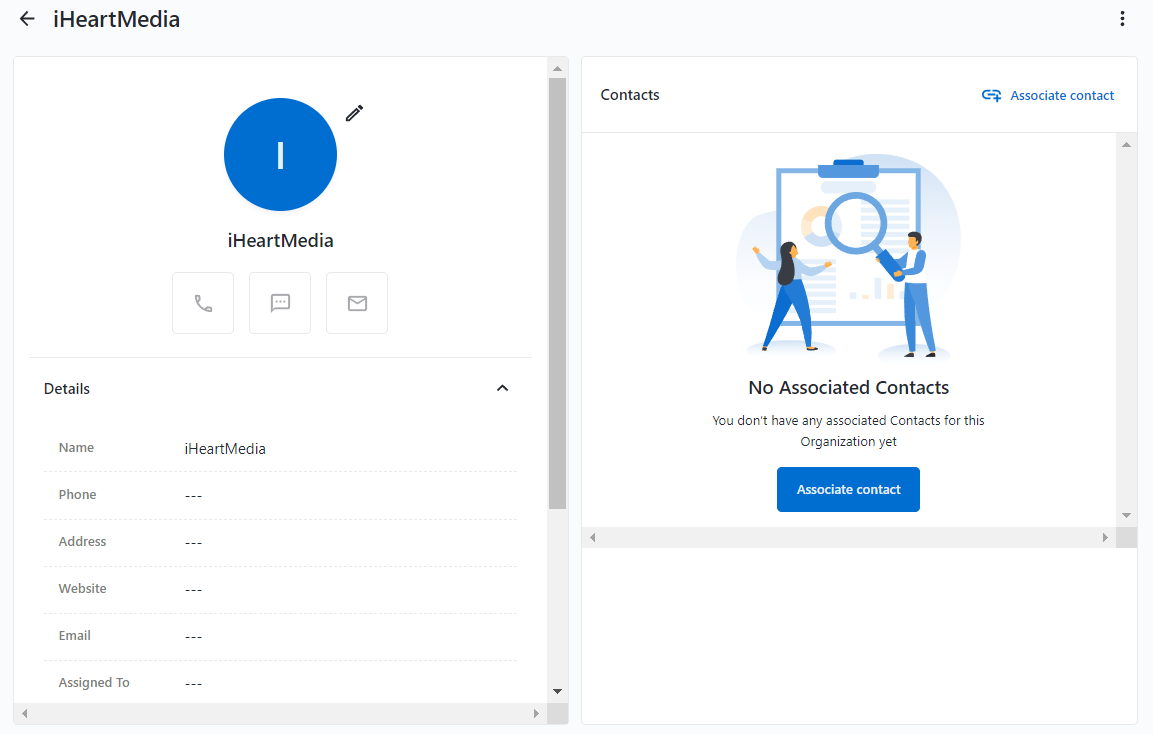The image size is (1153, 734).
Task: Click the Website field empty value
Action: 193,590
